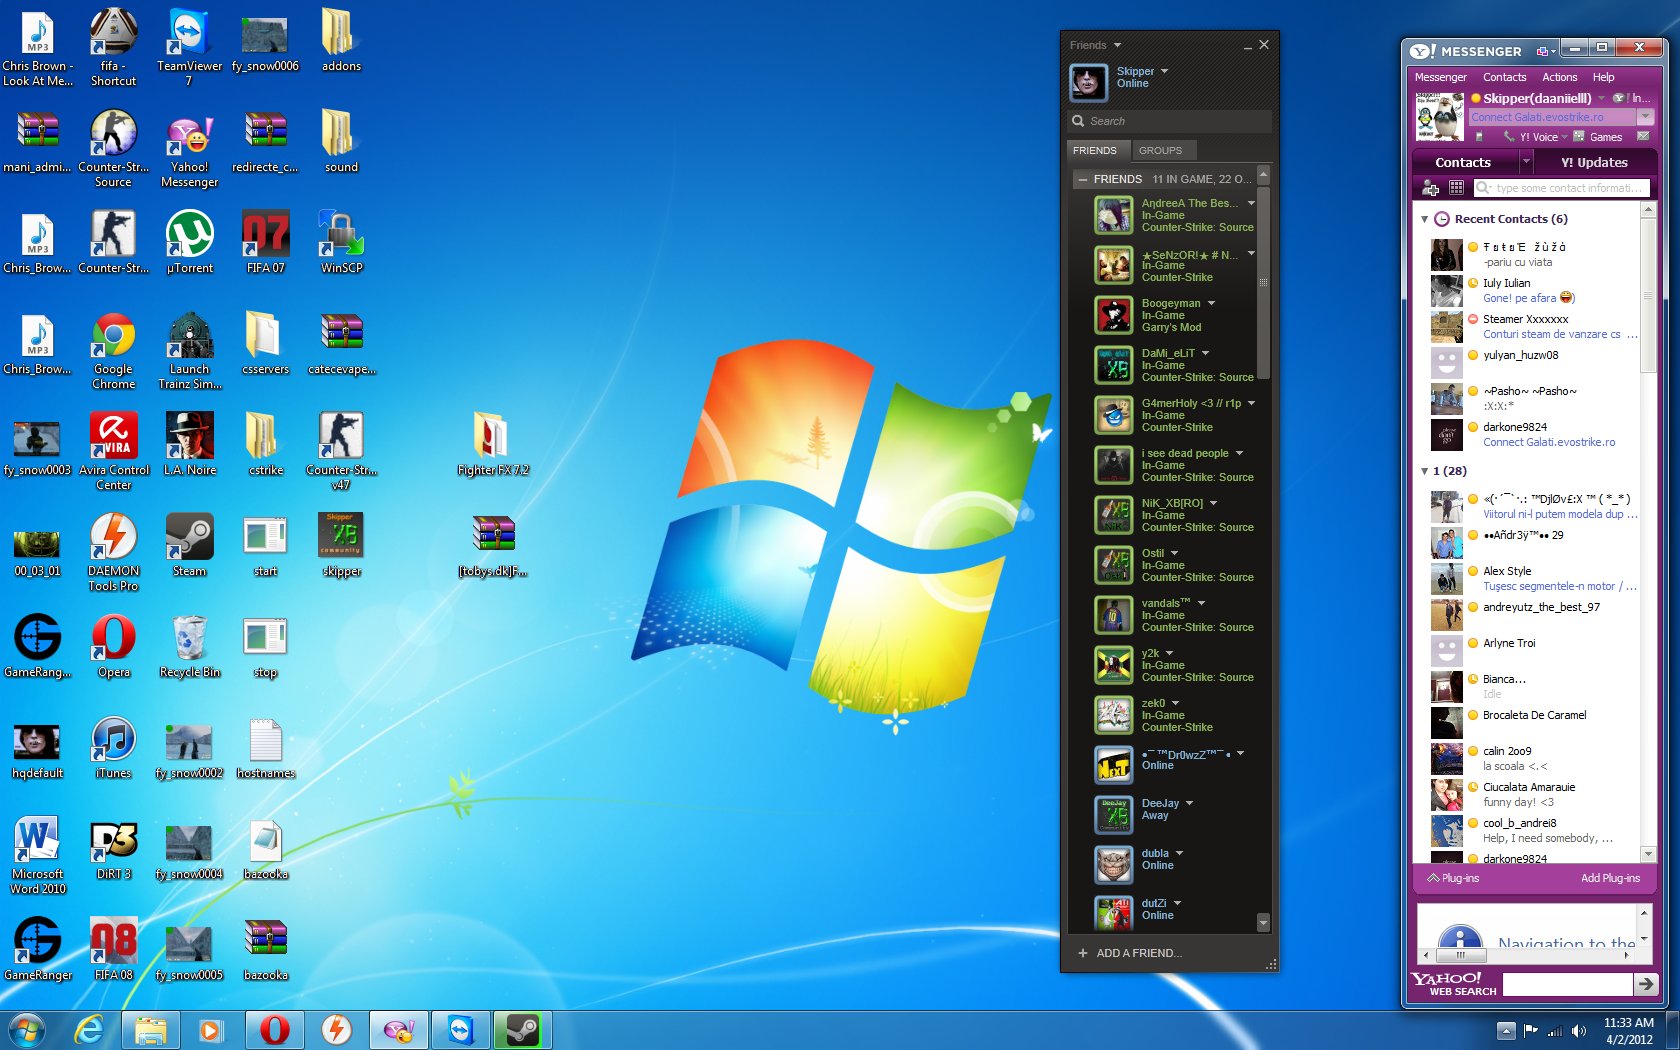Open Skipper status dropdown in Steam Friends
This screenshot has width=1680, height=1050.
(x=1165, y=71)
